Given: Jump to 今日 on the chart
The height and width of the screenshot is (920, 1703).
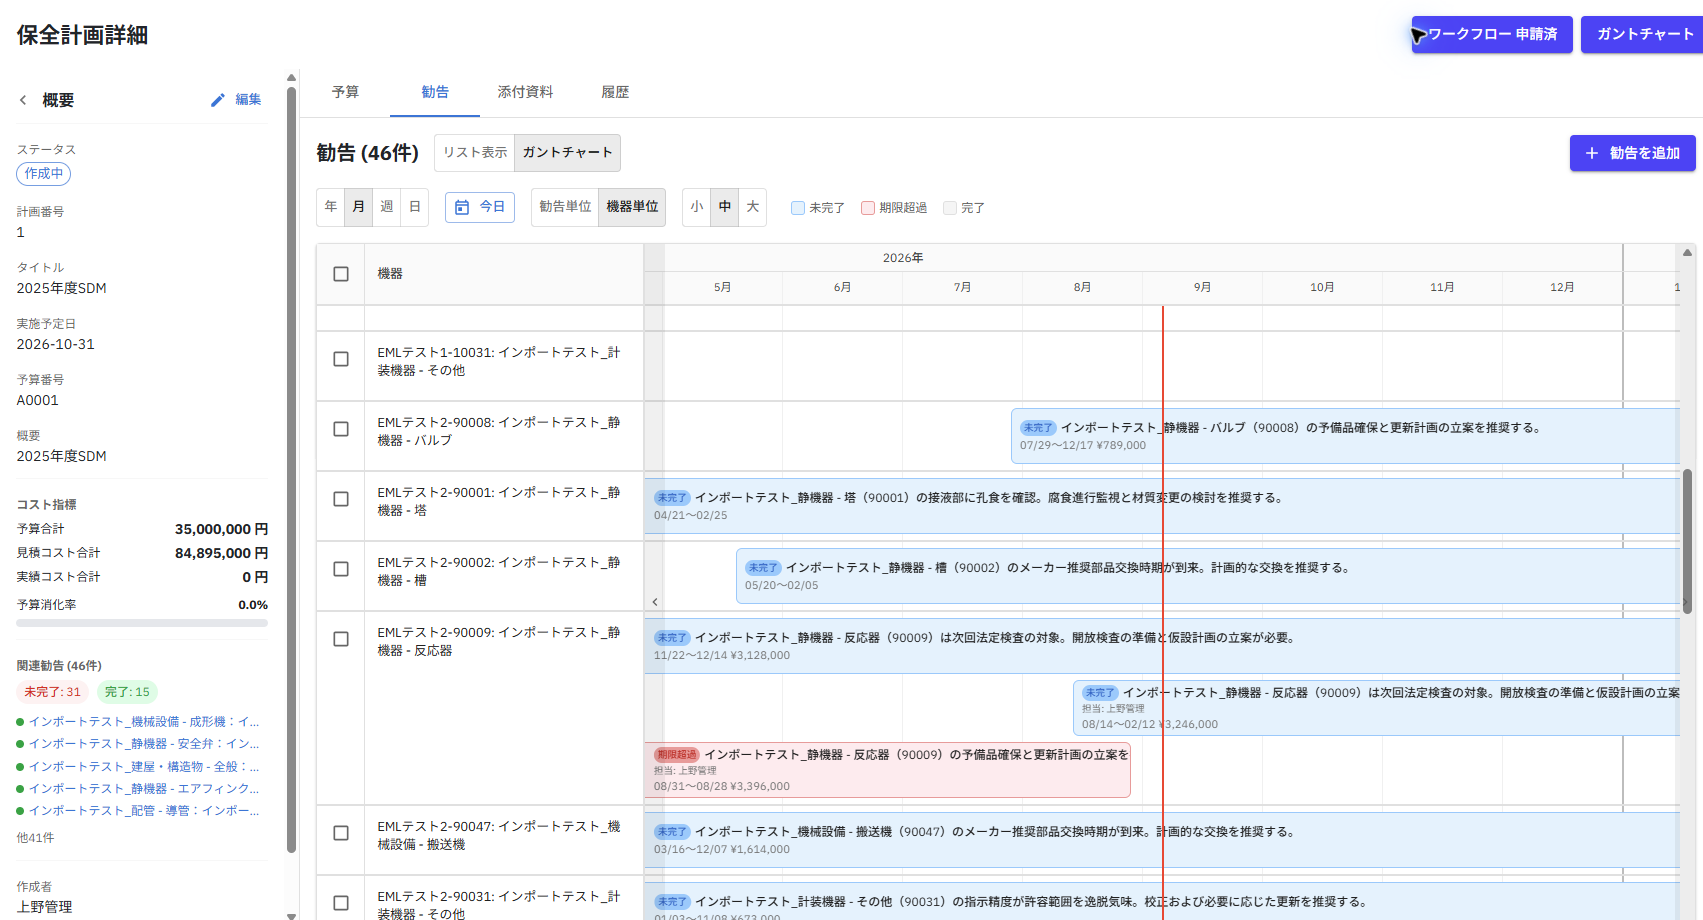Looking at the screenshot, I should coord(480,207).
